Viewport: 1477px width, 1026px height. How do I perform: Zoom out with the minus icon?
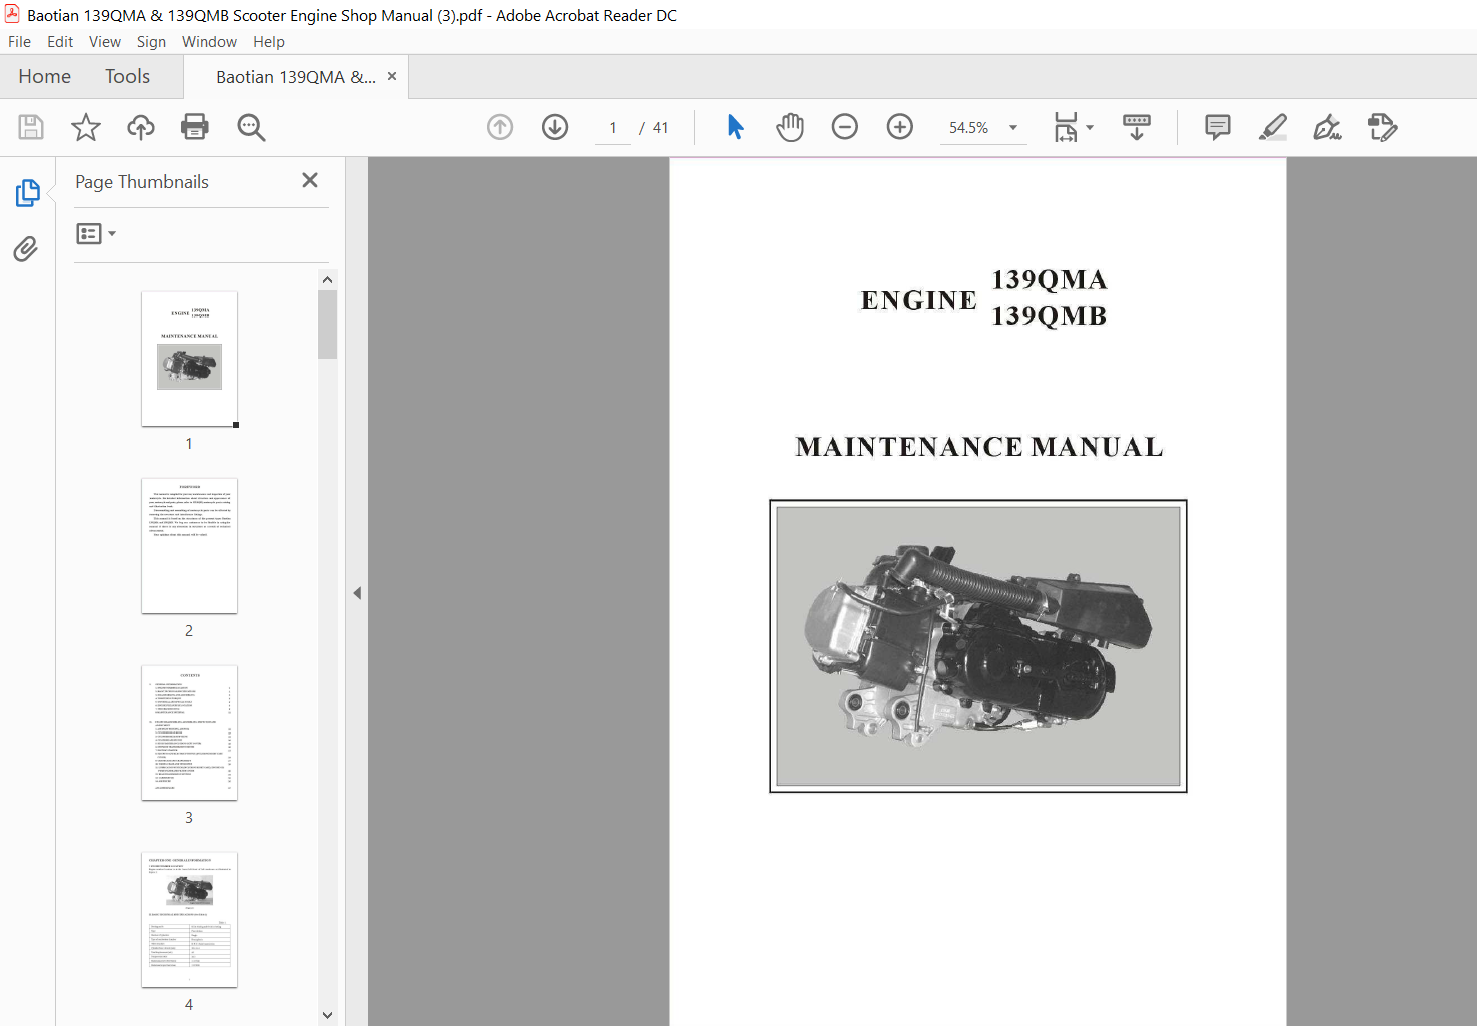845,127
